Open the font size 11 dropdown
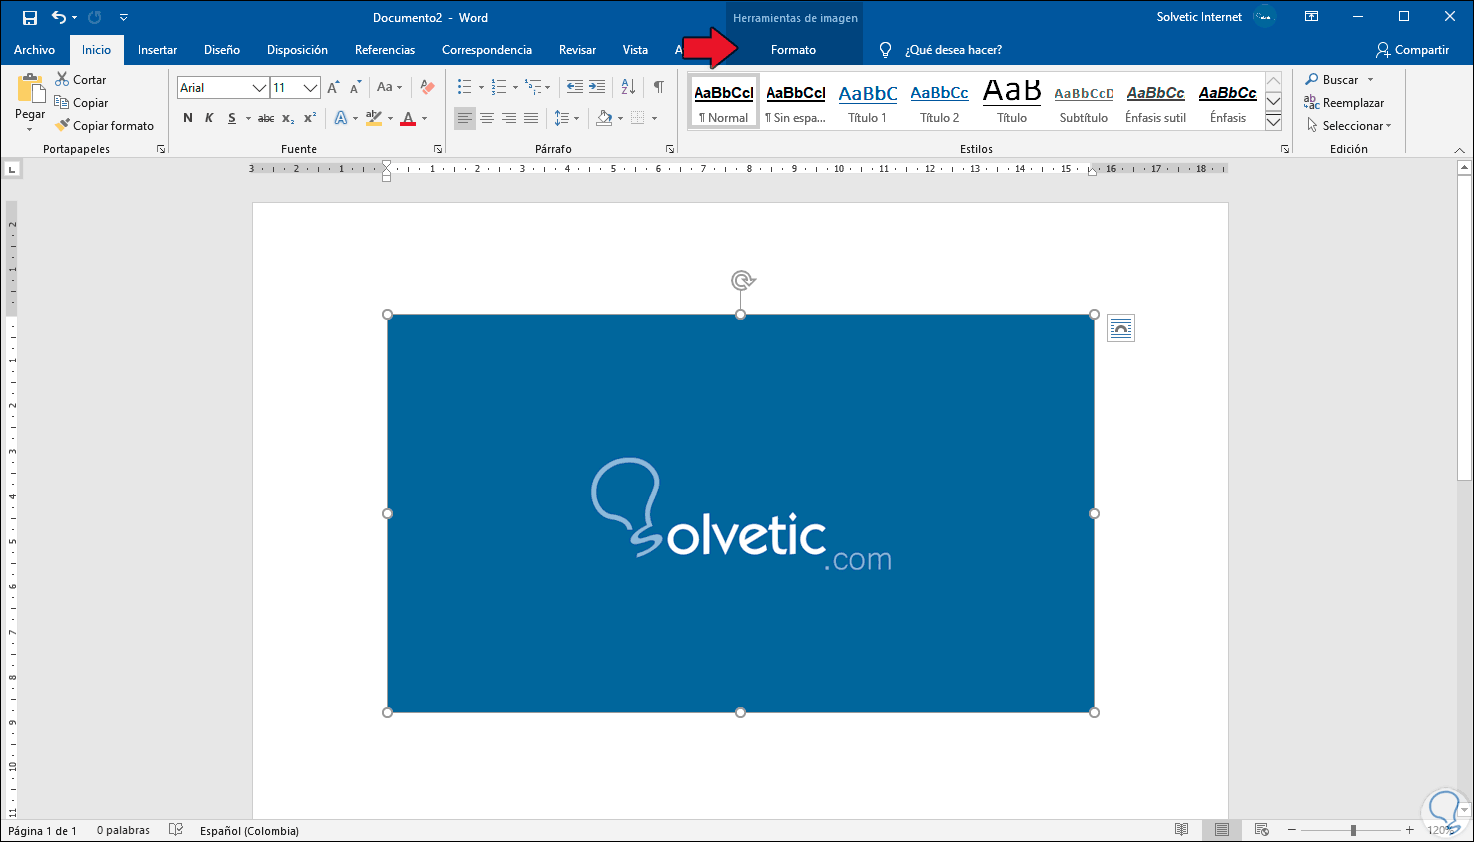The height and width of the screenshot is (842, 1474). coord(310,88)
